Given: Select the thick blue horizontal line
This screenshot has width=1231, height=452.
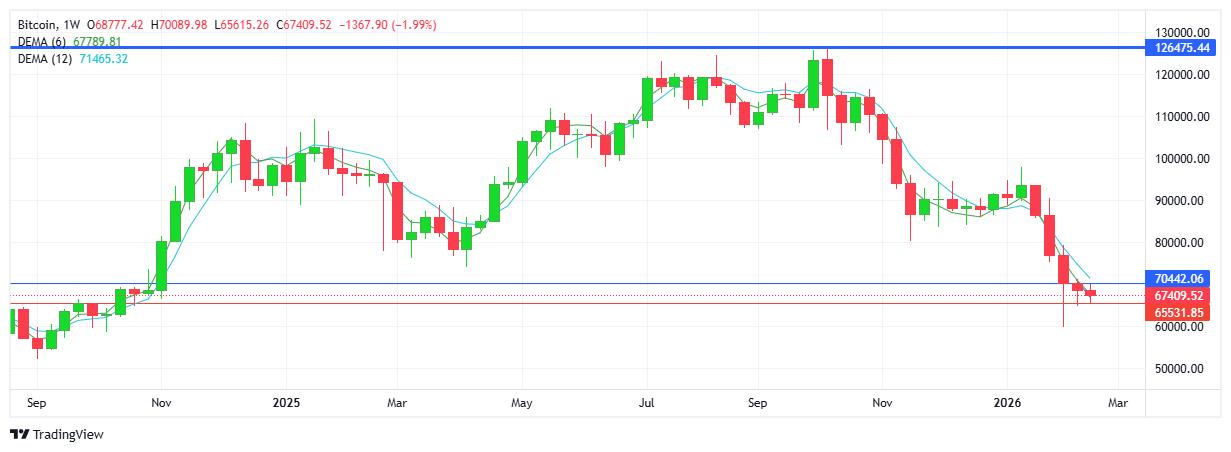Looking at the screenshot, I should (600, 47).
